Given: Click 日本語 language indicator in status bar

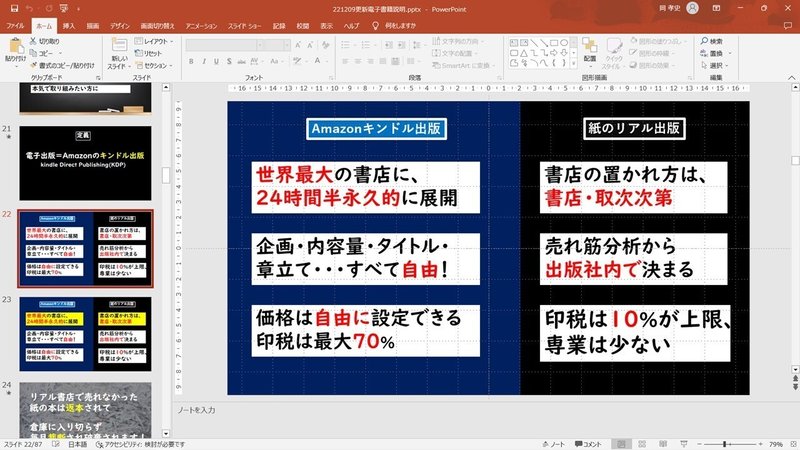Looking at the screenshot, I should [78, 444].
